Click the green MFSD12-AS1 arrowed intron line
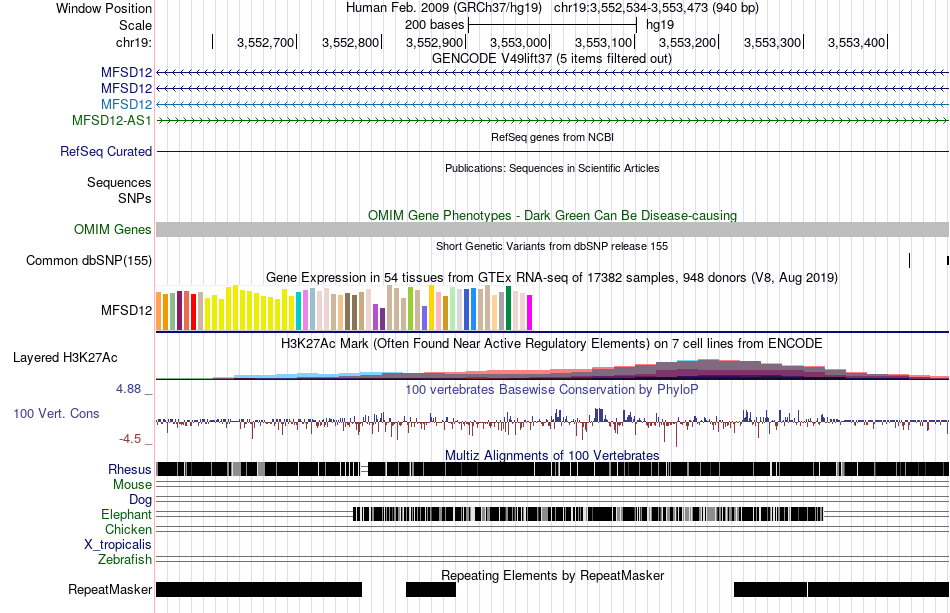Screen dimensions: 950x613 point(552,121)
